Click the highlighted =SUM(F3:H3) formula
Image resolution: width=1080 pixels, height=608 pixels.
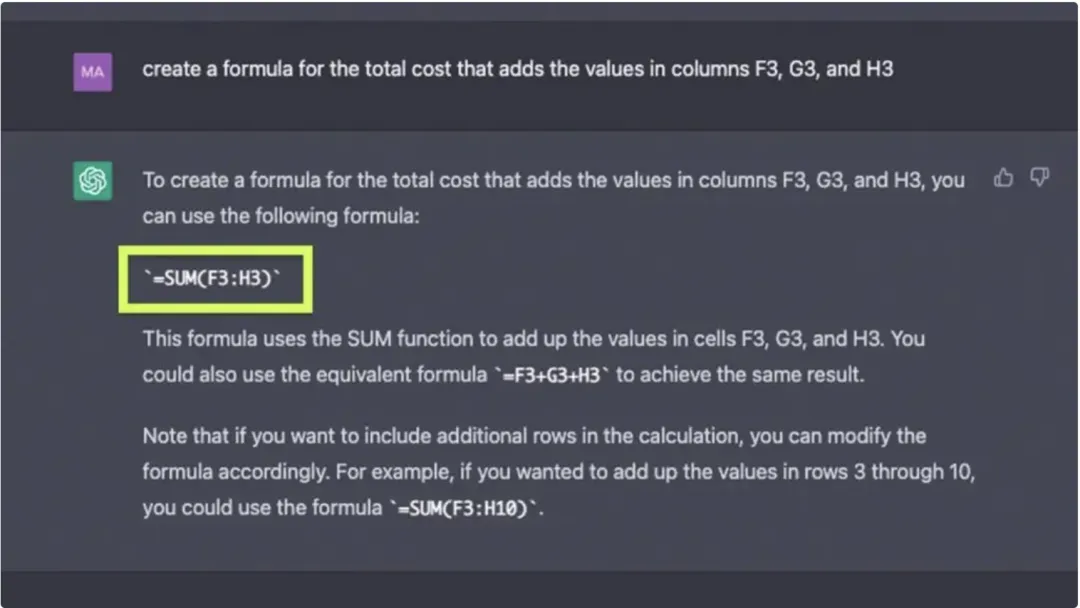[x=215, y=279]
